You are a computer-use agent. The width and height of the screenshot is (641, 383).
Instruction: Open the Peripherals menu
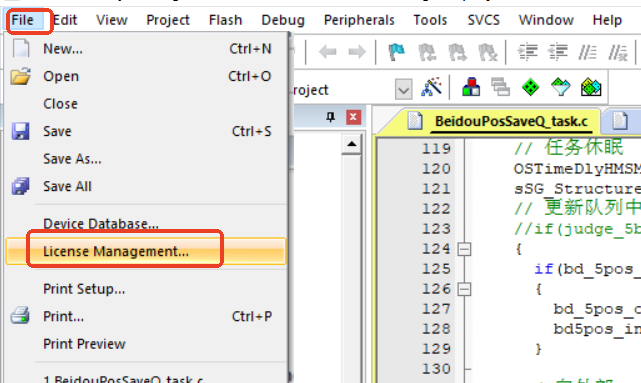[x=359, y=20]
